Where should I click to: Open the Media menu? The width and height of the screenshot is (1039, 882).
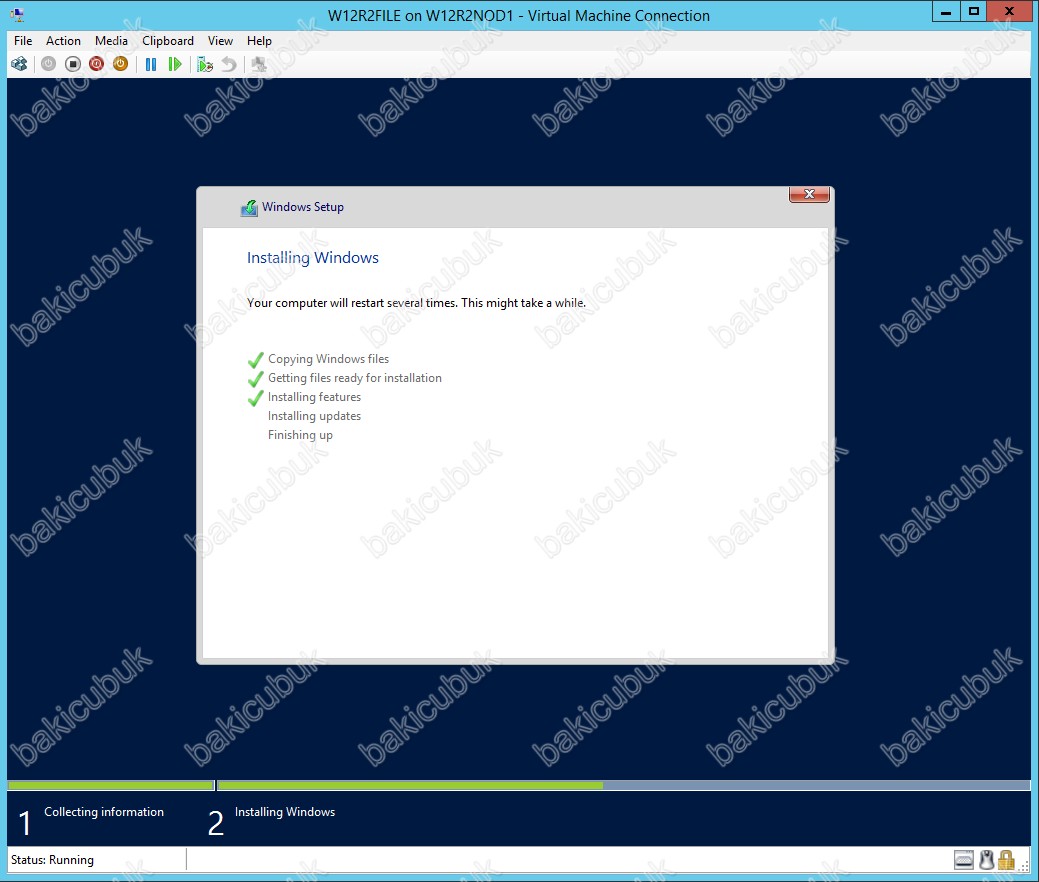pos(111,41)
